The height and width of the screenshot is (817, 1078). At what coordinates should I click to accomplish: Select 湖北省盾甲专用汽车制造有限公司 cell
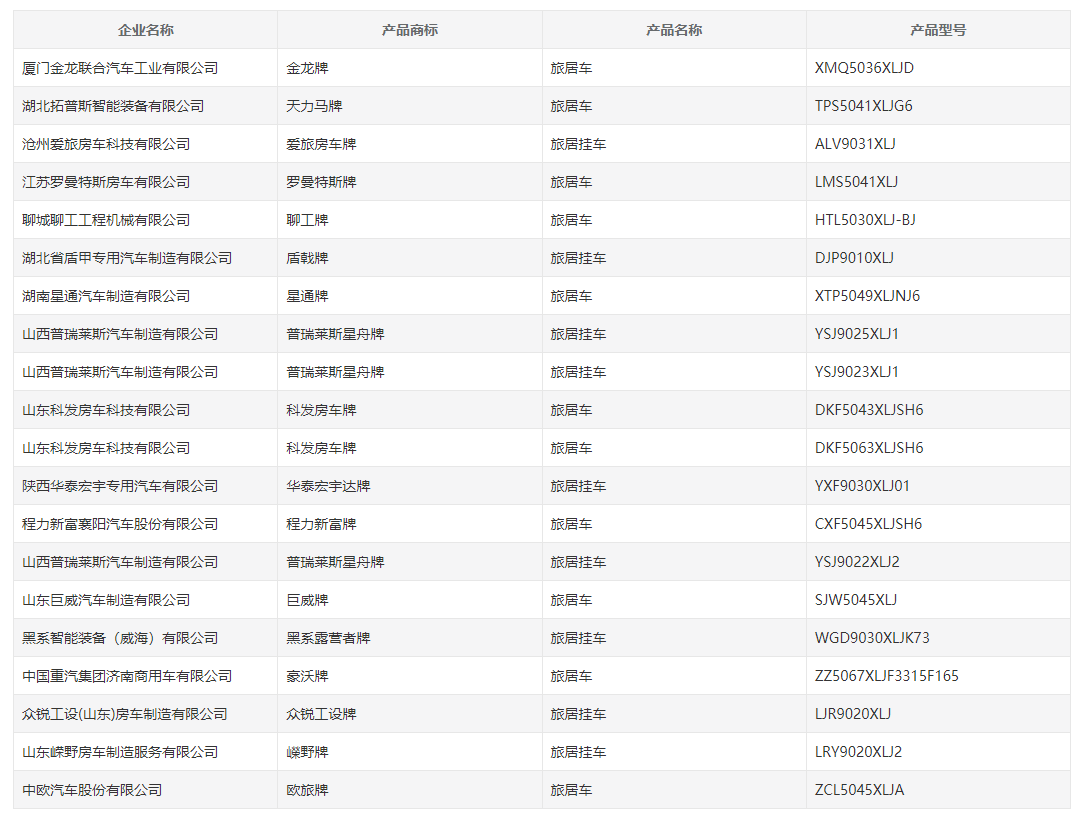(145, 258)
